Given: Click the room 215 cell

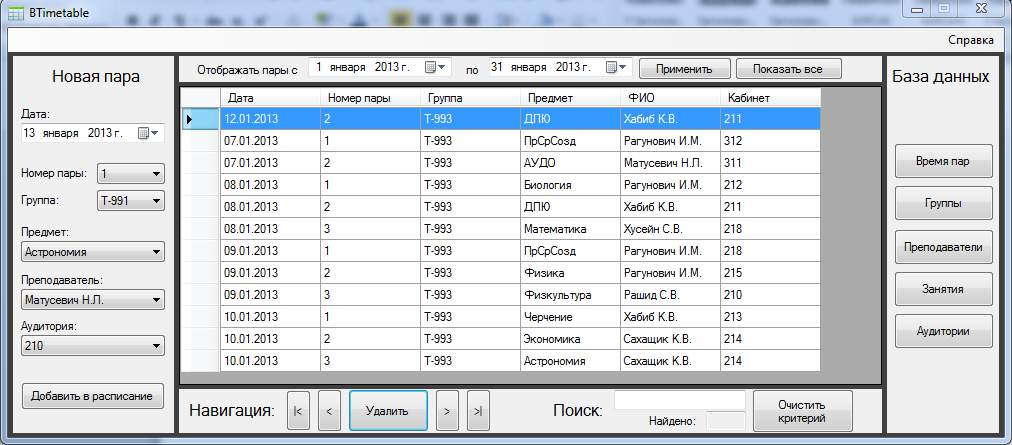Looking at the screenshot, I should coord(771,273).
